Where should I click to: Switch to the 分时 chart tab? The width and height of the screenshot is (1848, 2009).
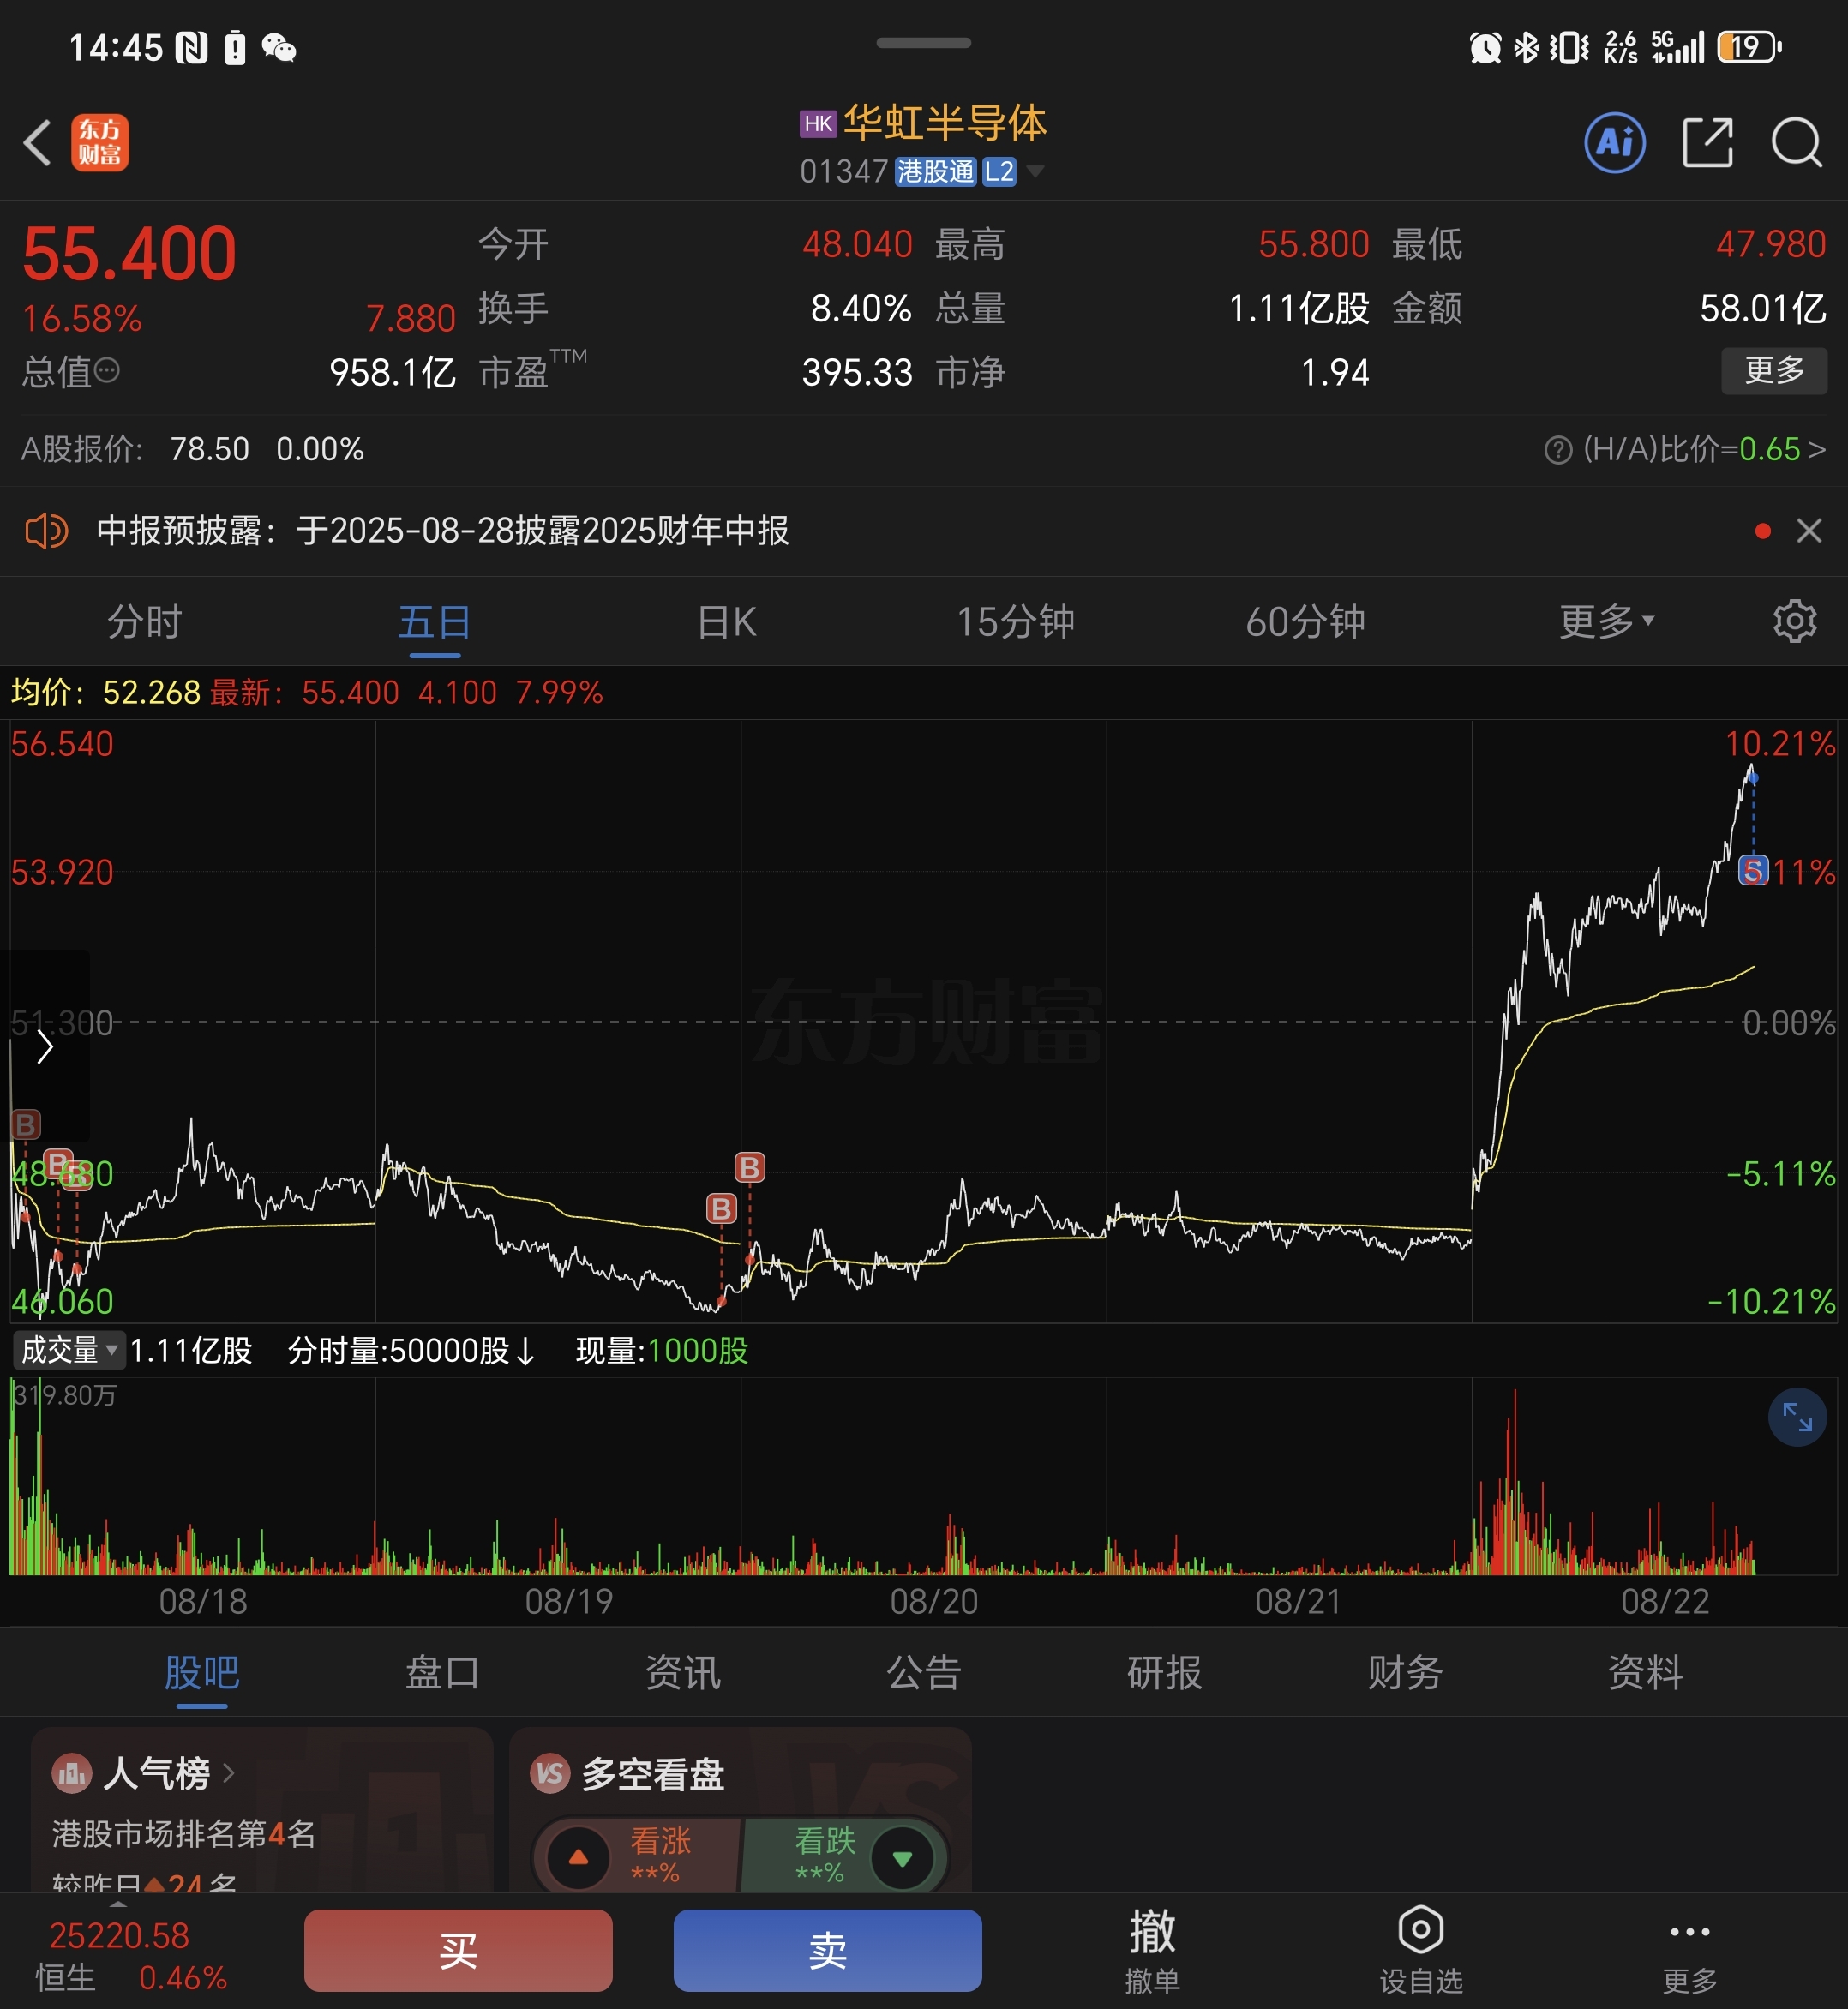(145, 621)
